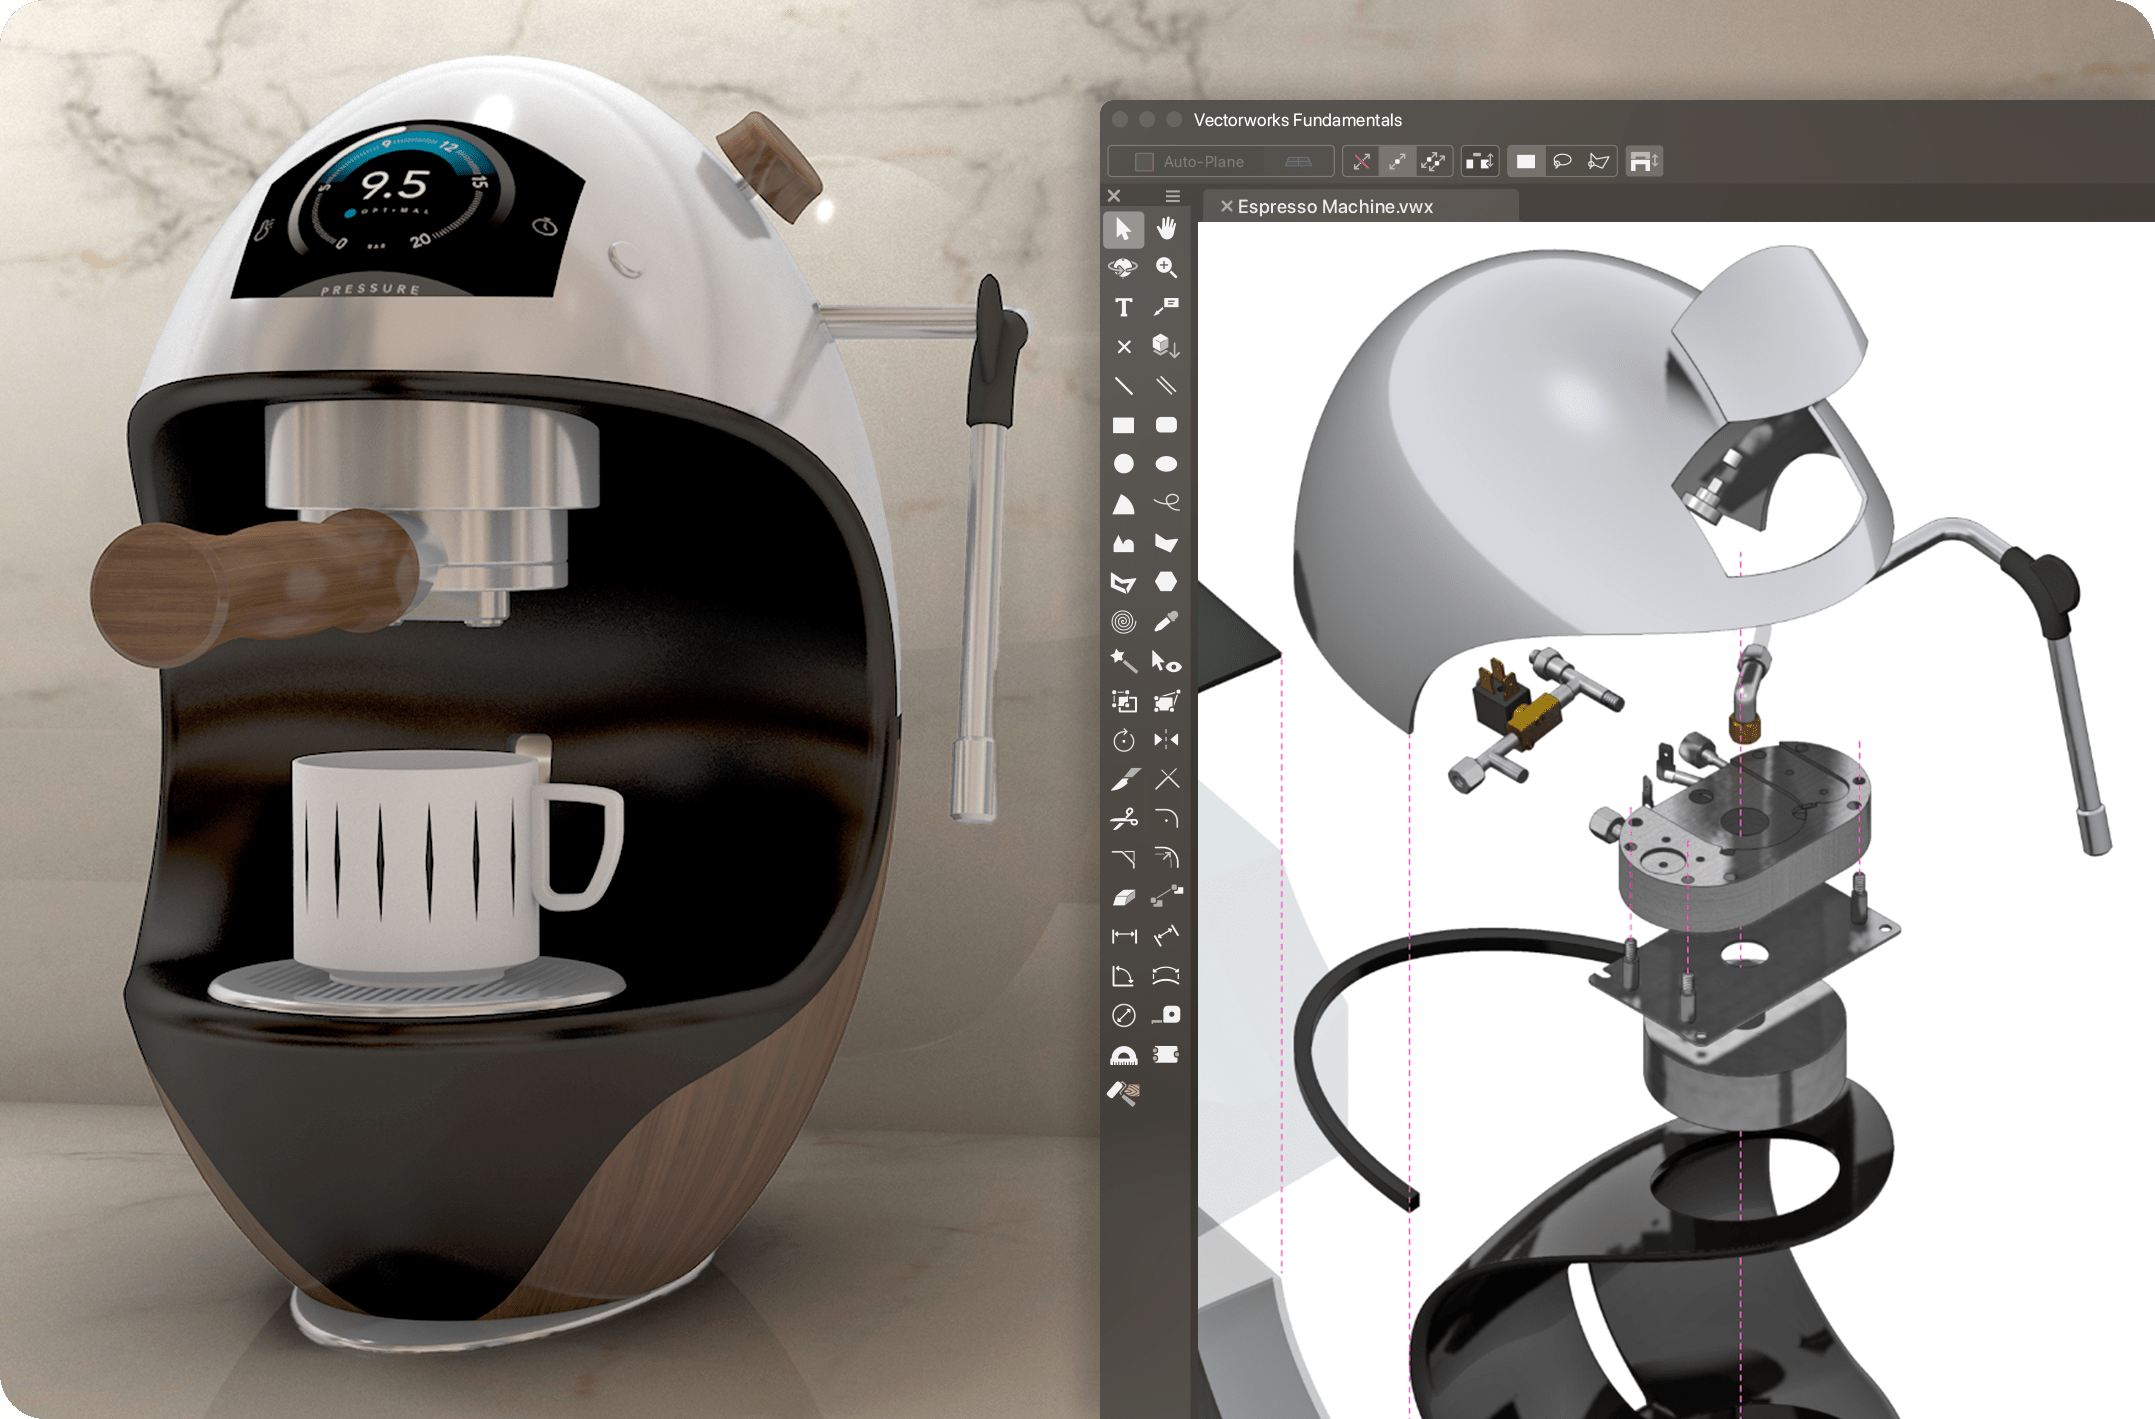
Task: Toggle the disabled interactive scaling mode
Action: (x=1361, y=161)
